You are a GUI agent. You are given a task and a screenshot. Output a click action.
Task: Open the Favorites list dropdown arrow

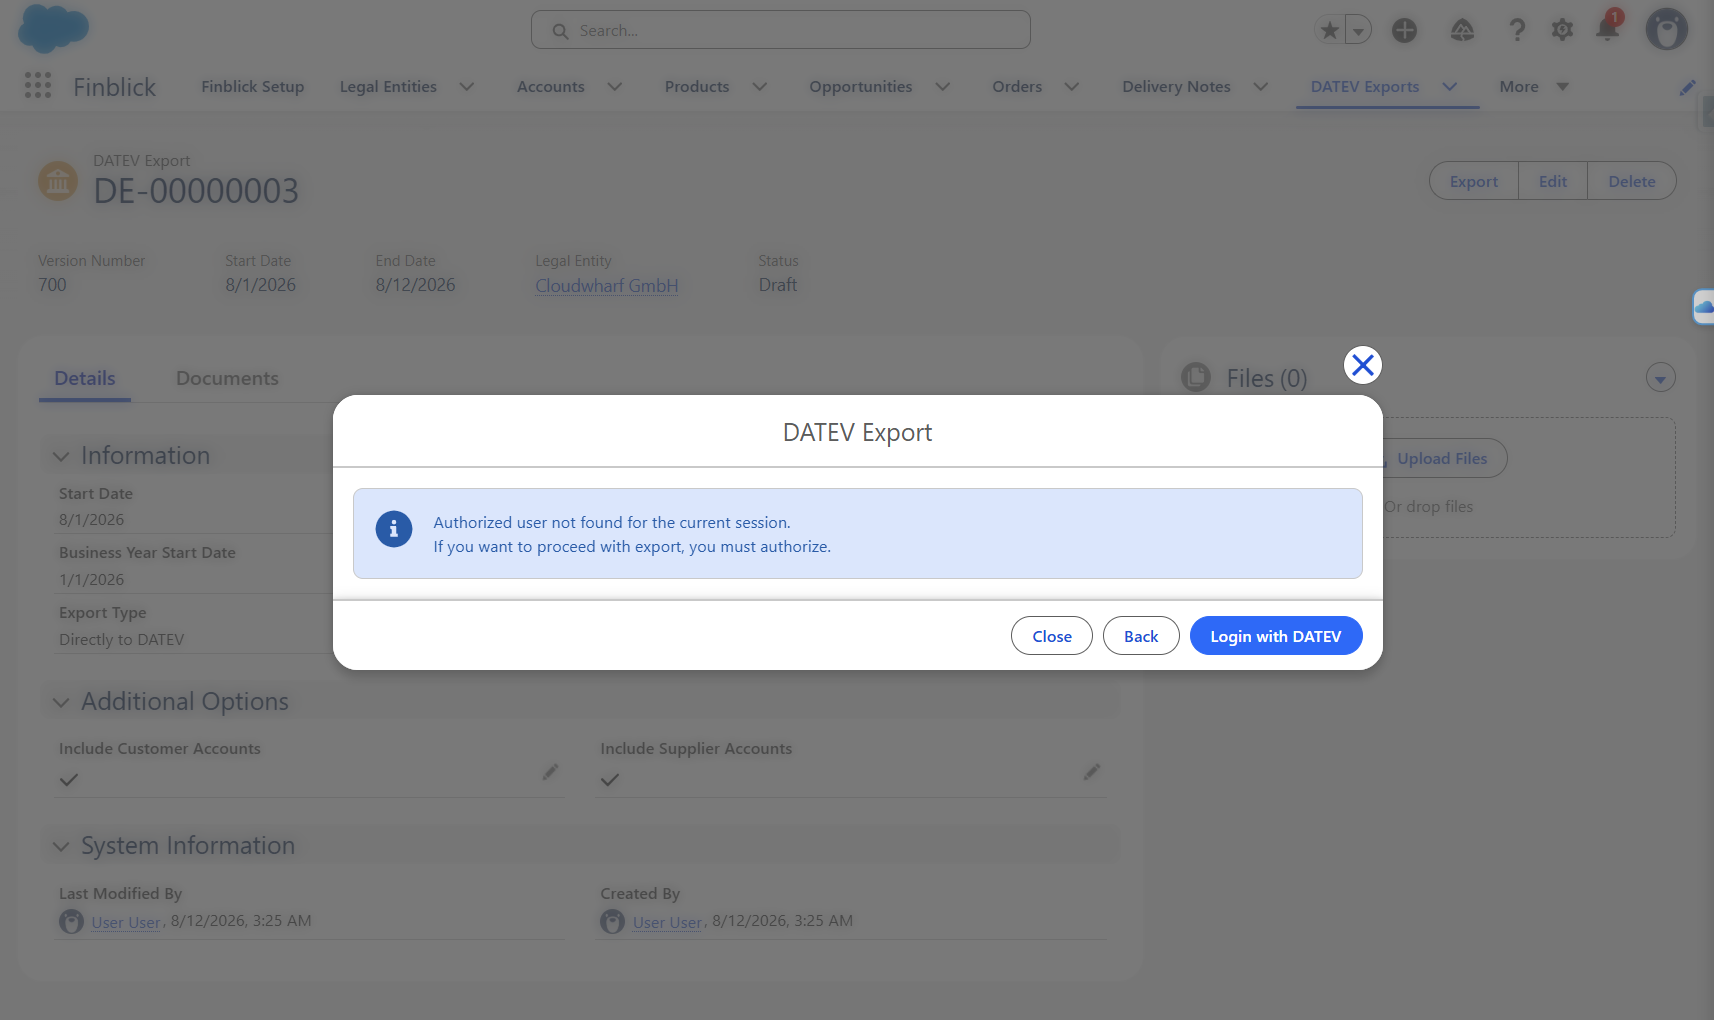tap(1358, 30)
